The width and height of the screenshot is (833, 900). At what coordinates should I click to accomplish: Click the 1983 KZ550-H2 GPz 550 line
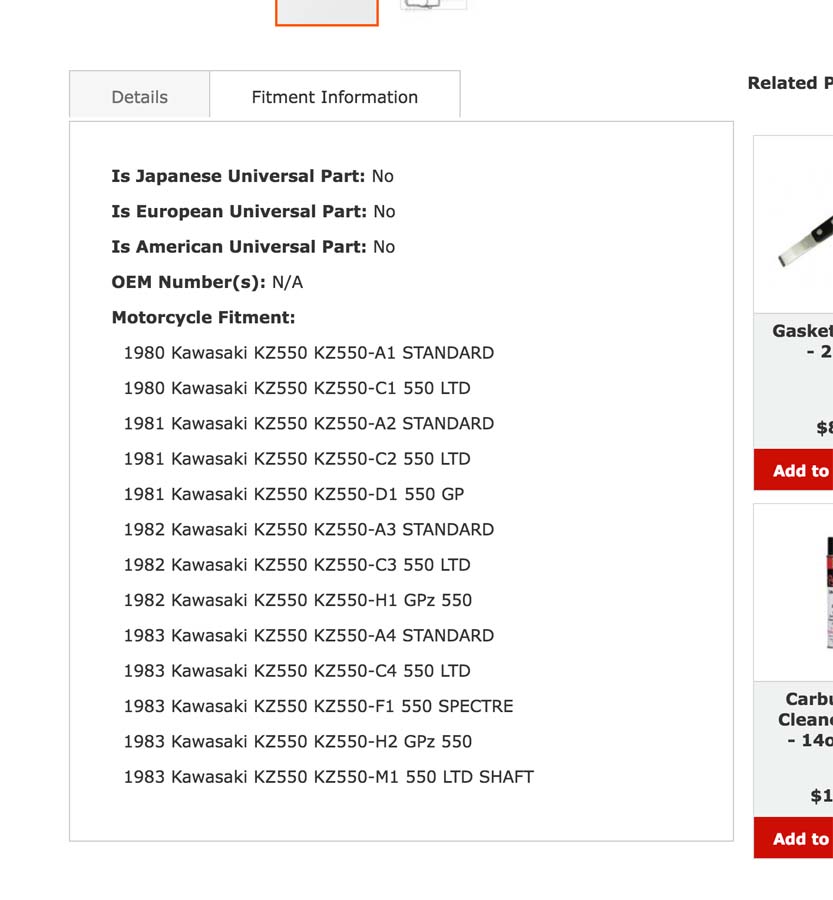coord(297,741)
